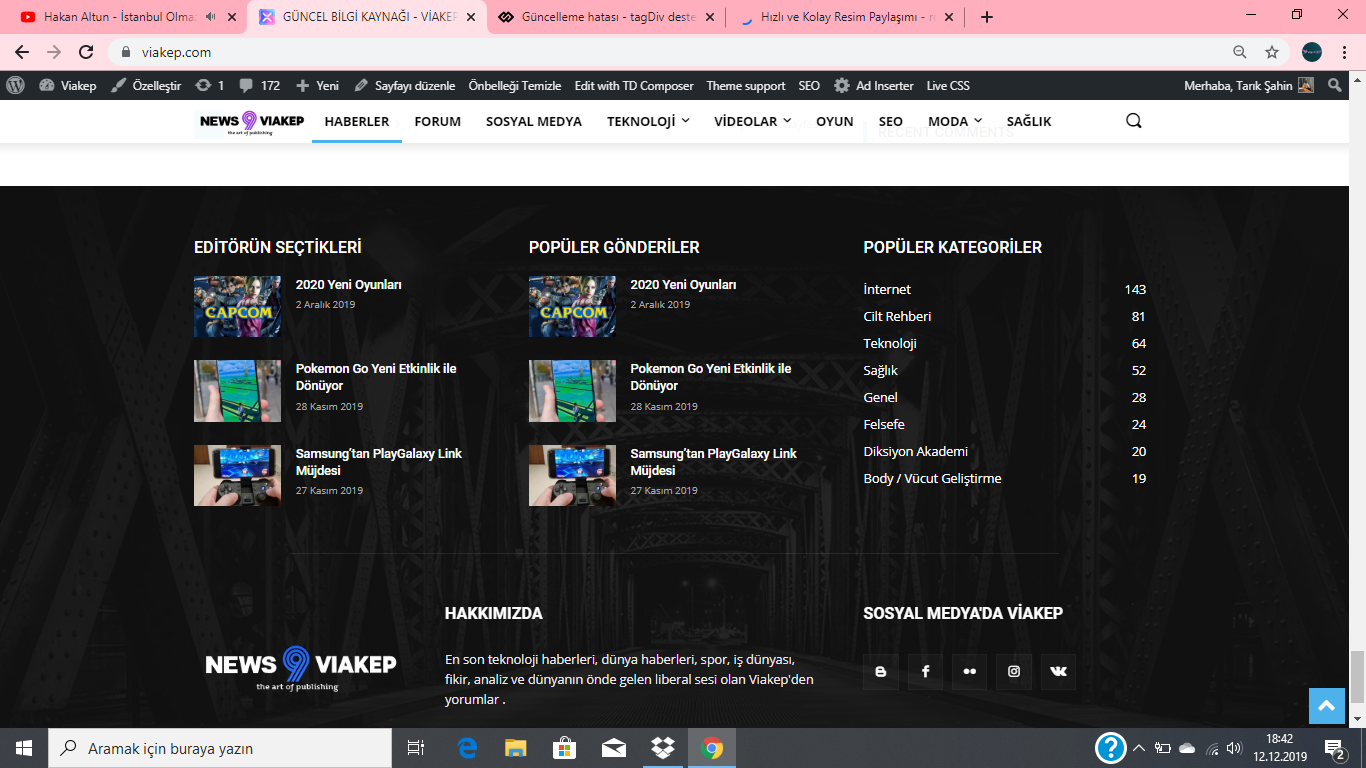Open the updates icon showing 1
The height and width of the screenshot is (768, 1366).
(x=209, y=86)
